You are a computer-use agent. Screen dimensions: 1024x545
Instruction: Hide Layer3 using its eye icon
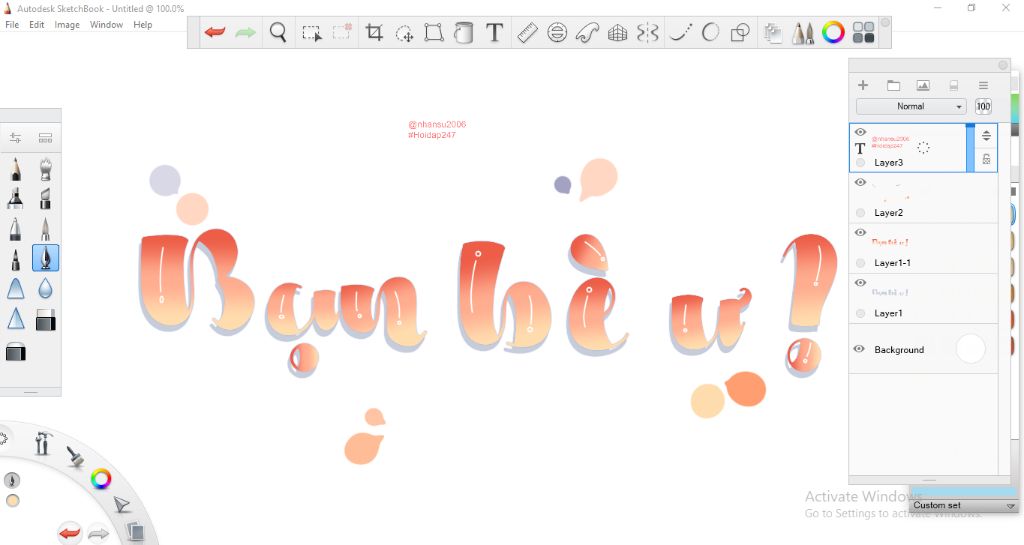click(x=860, y=132)
